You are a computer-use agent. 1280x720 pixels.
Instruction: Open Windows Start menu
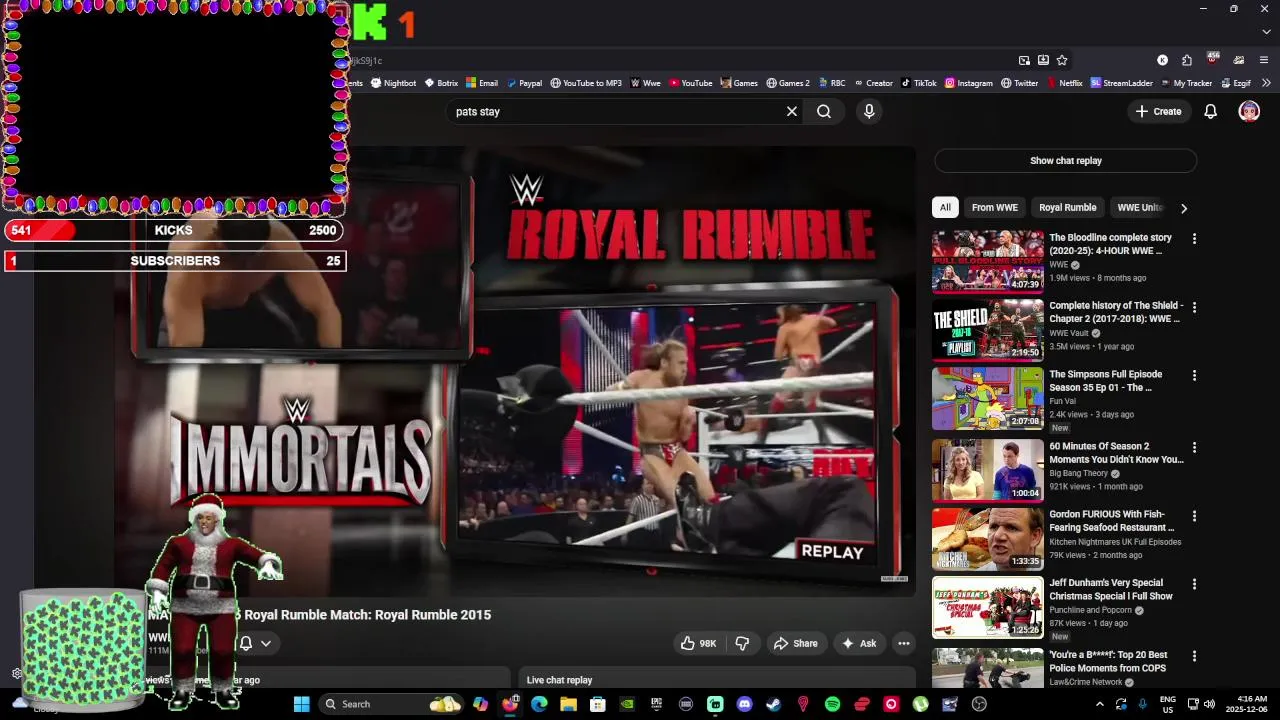[x=301, y=704]
